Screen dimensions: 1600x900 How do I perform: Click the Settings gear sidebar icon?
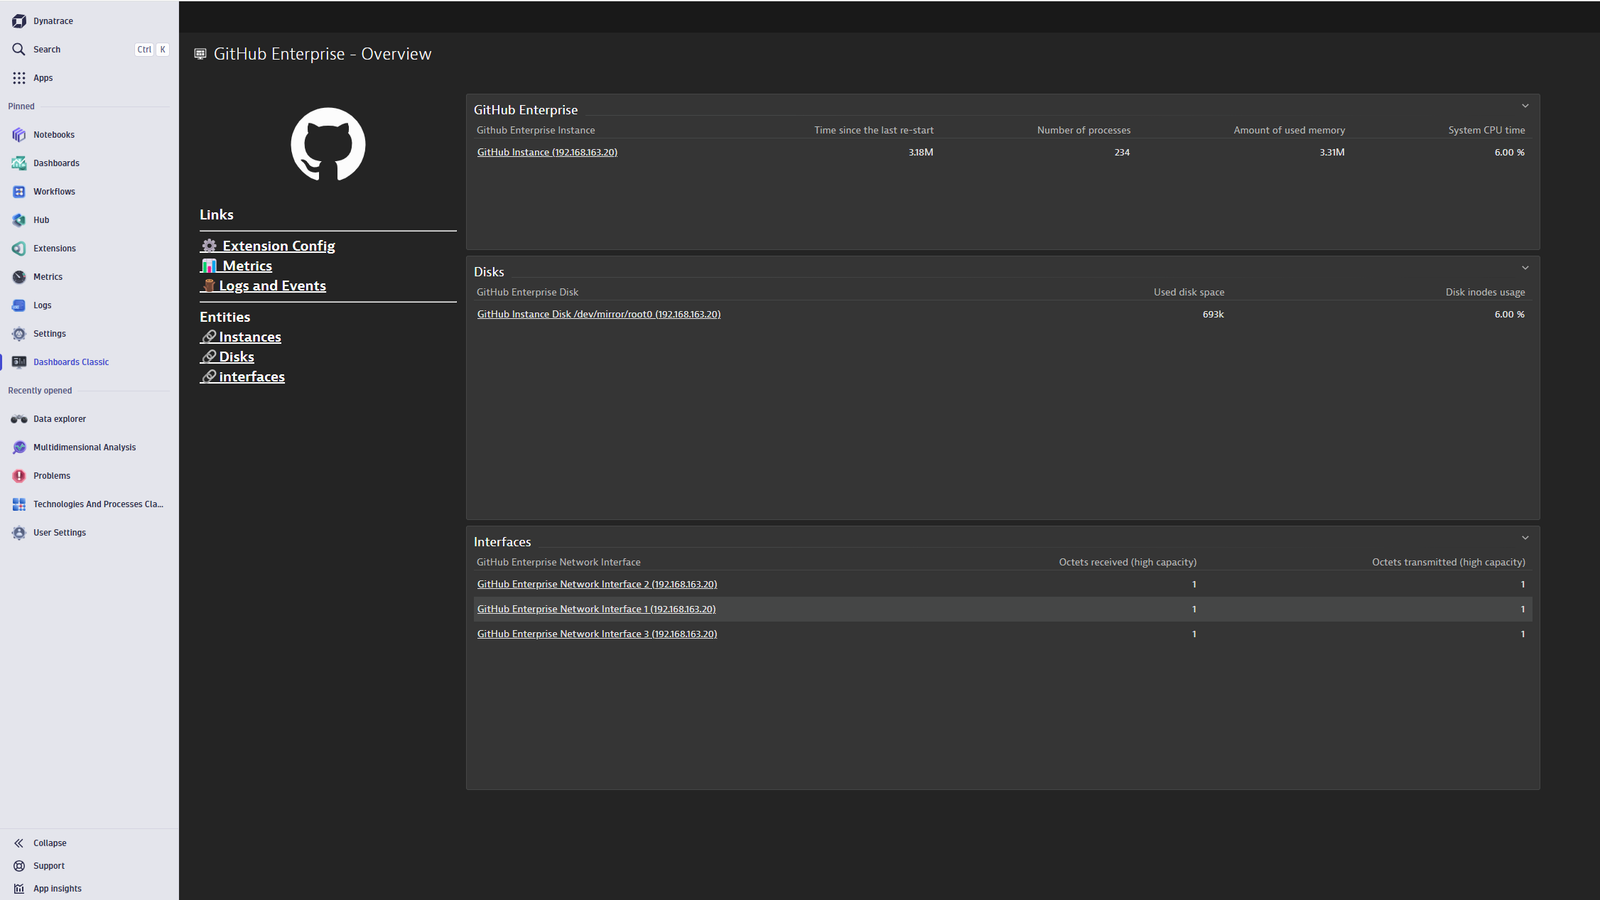click(19, 334)
